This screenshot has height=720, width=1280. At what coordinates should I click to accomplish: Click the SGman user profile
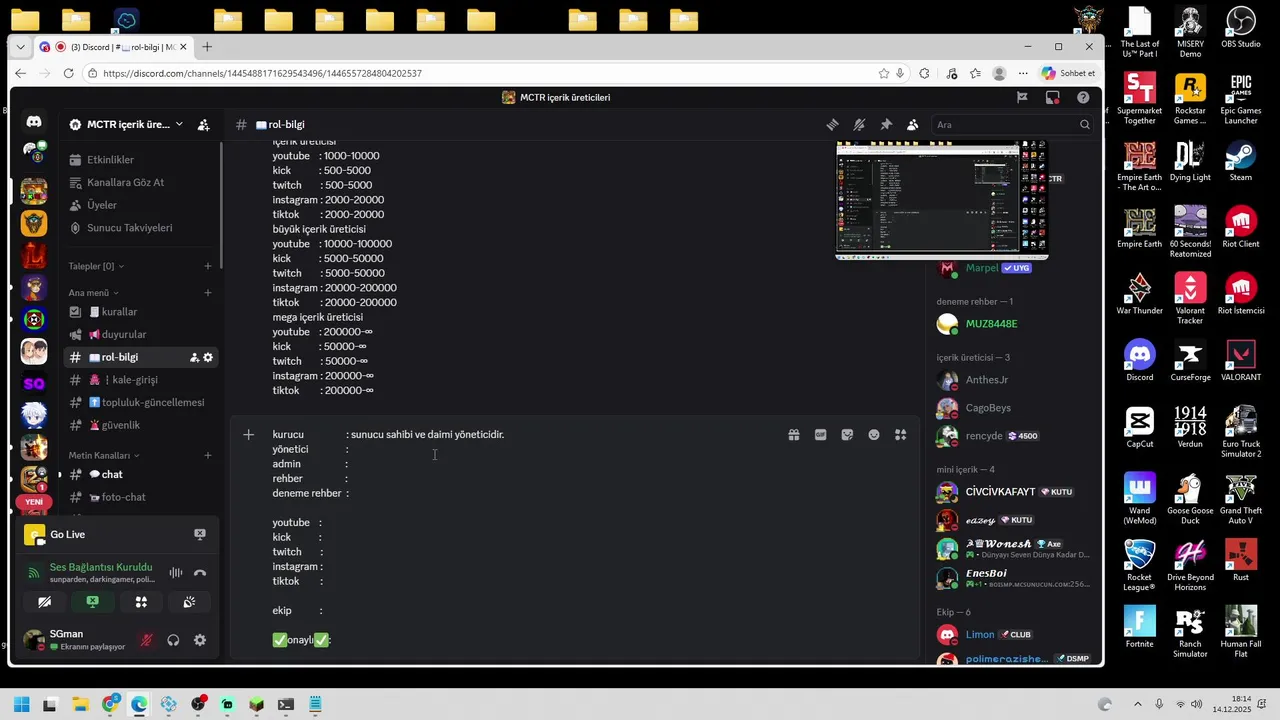click(75, 640)
